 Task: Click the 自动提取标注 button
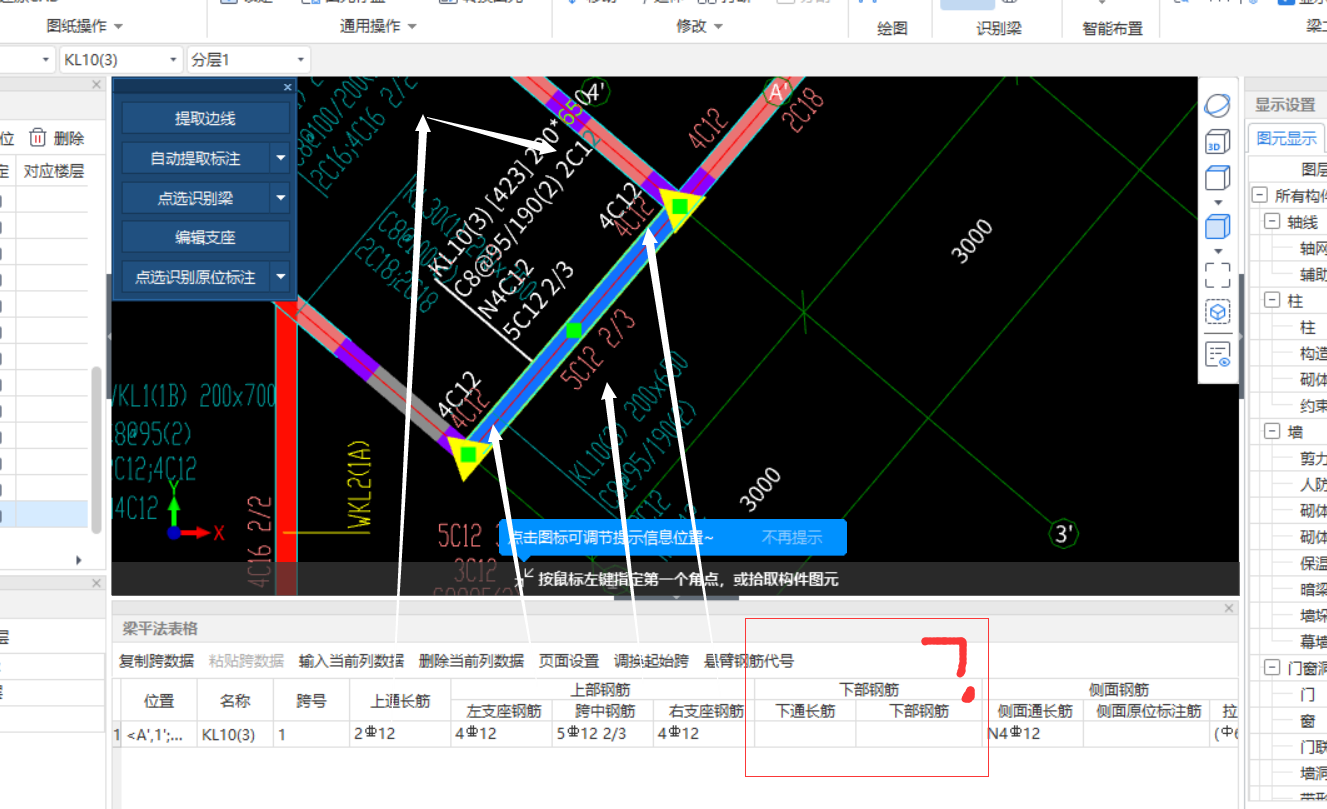click(x=196, y=158)
